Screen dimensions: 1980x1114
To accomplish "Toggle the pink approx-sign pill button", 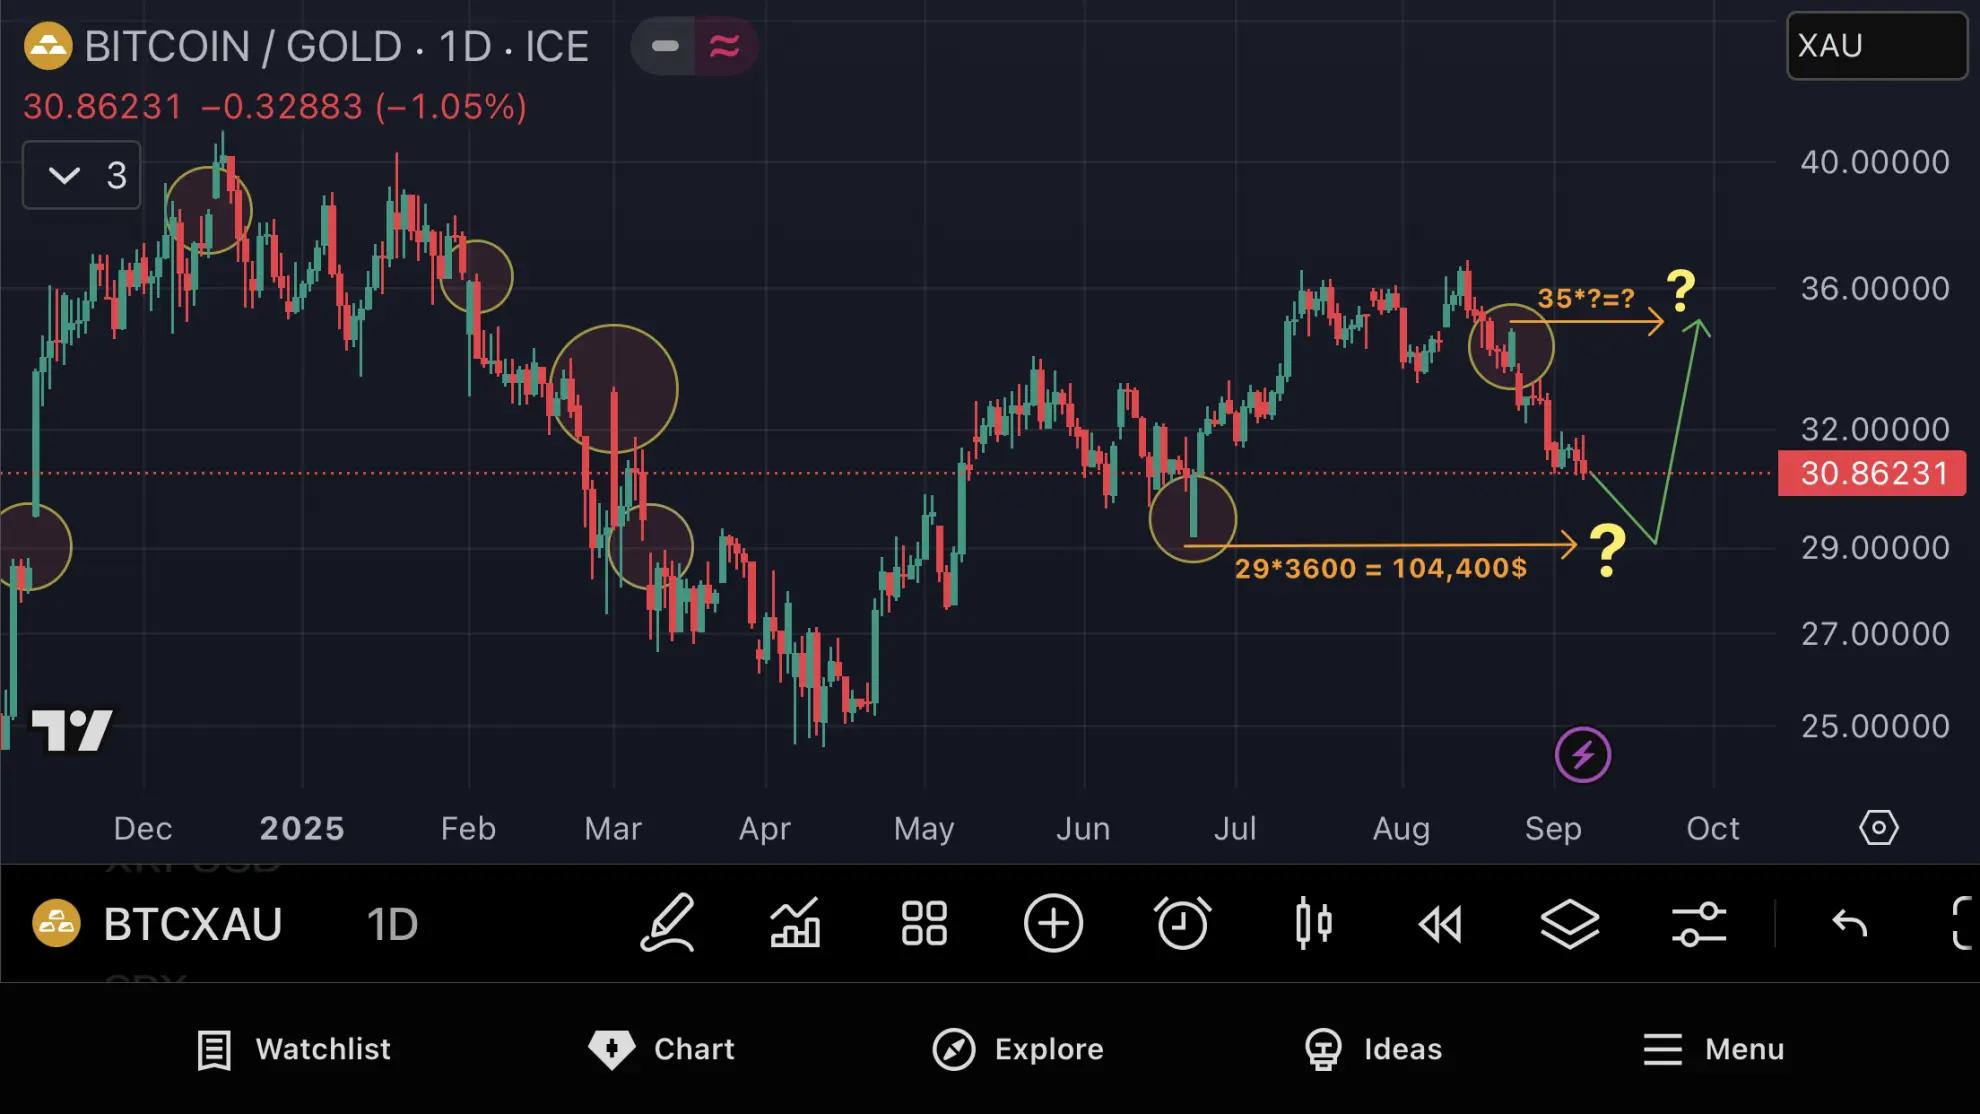I will coord(725,46).
